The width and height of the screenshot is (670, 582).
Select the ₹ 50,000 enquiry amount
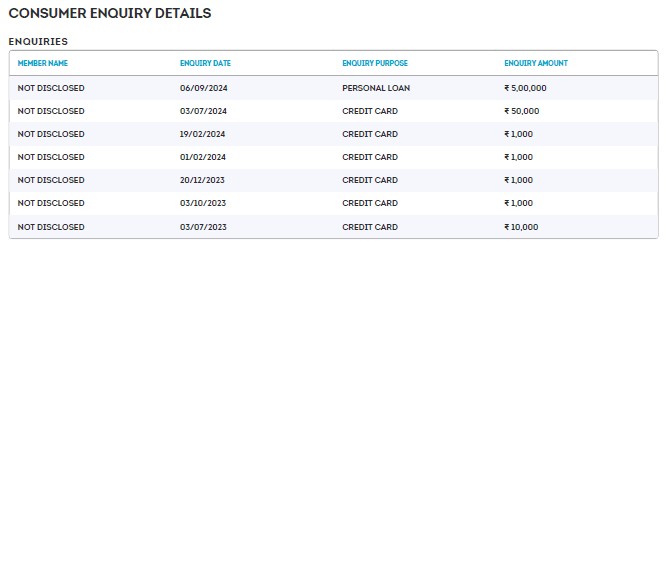(x=522, y=111)
